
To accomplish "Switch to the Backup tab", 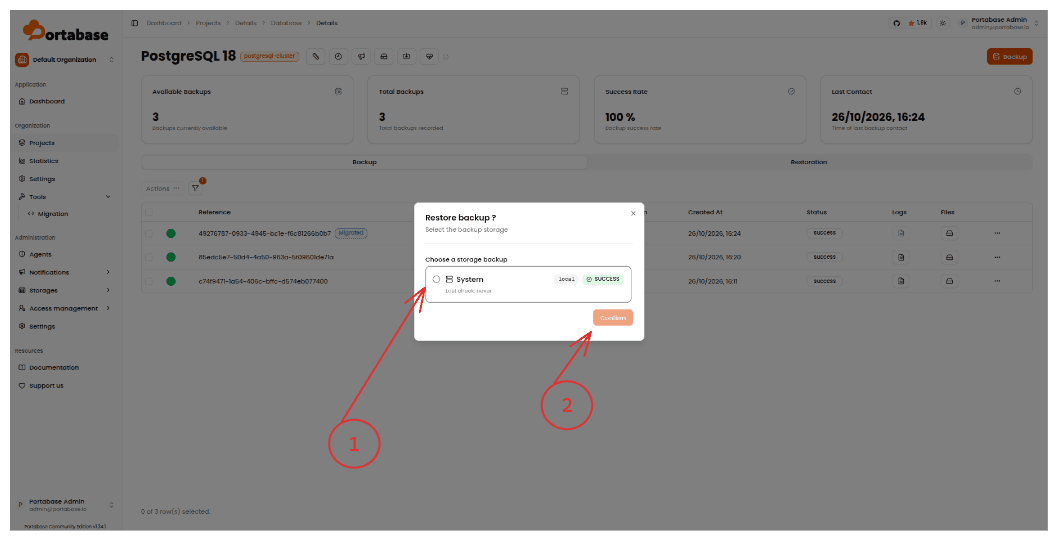I will click(x=364, y=162).
